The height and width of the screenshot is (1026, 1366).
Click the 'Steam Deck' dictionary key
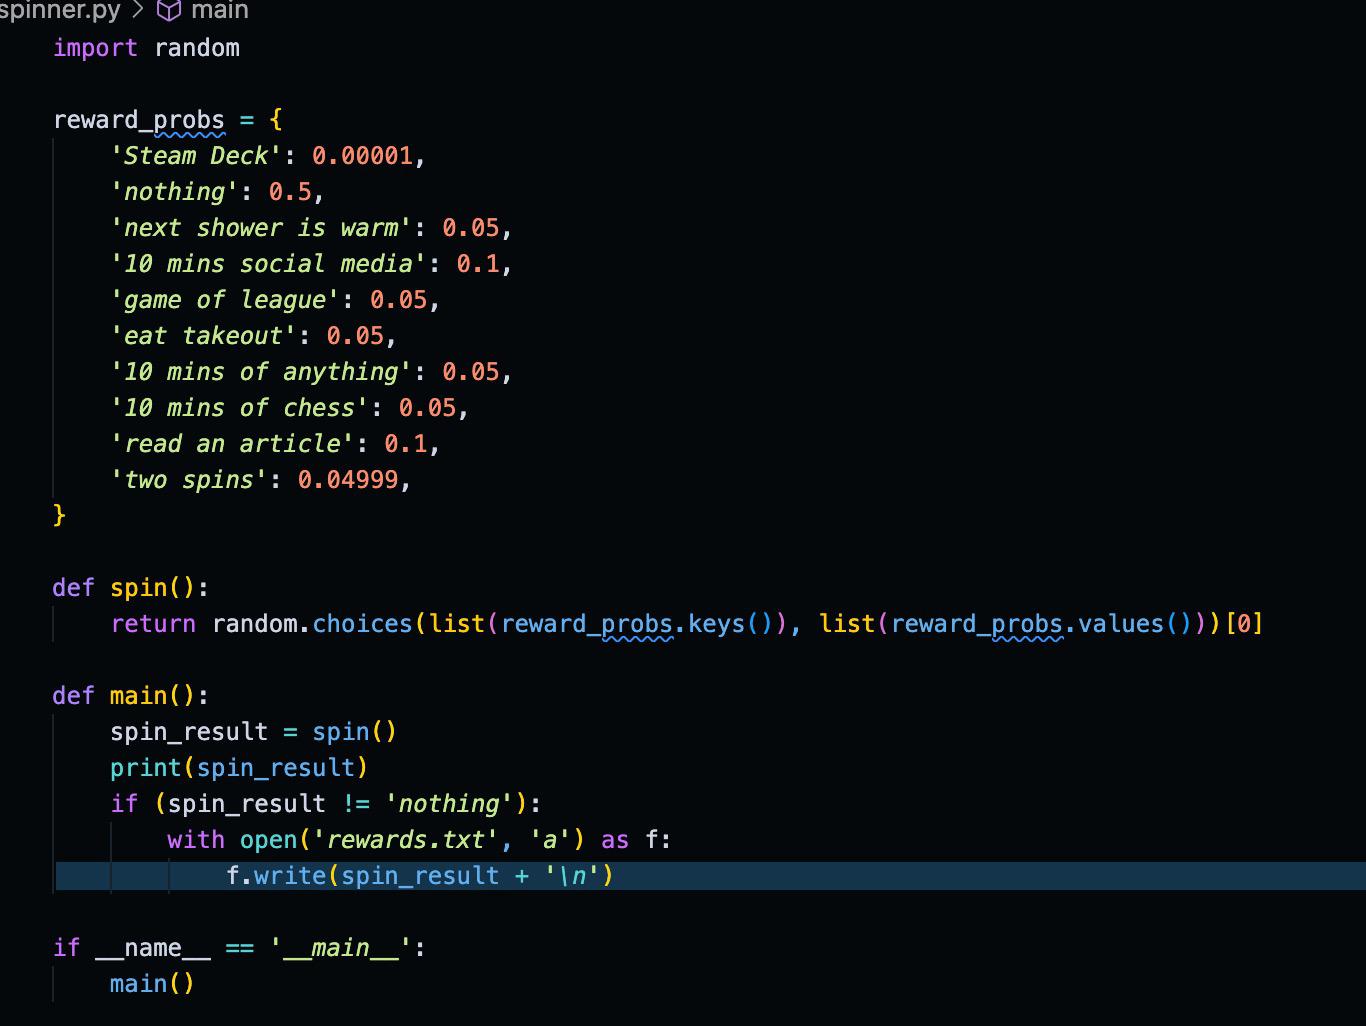point(196,155)
